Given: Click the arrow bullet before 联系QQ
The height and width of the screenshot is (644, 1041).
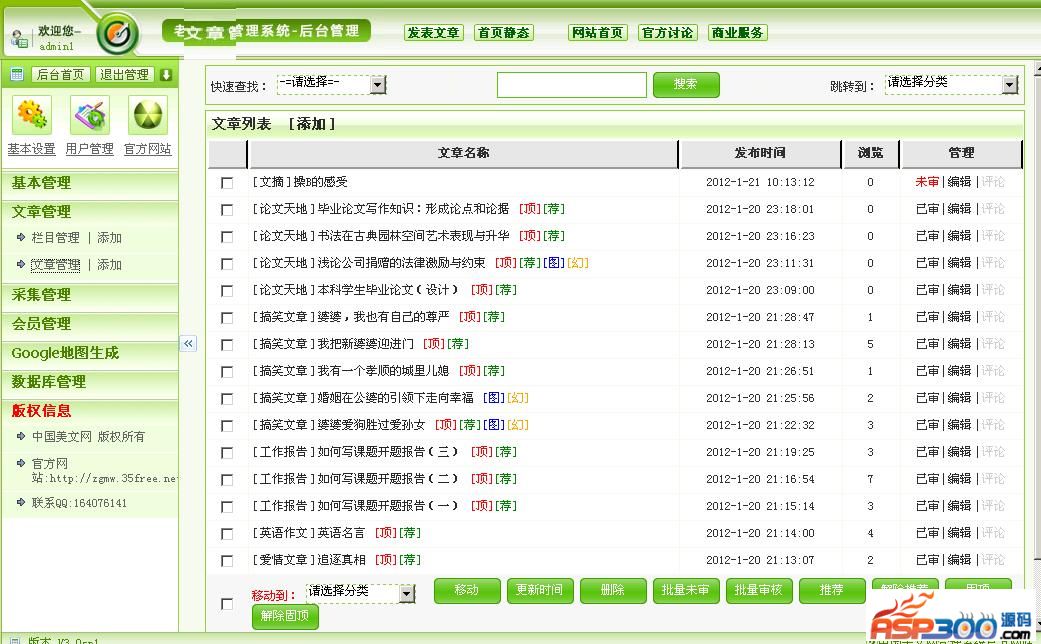Looking at the screenshot, I should (x=21, y=503).
